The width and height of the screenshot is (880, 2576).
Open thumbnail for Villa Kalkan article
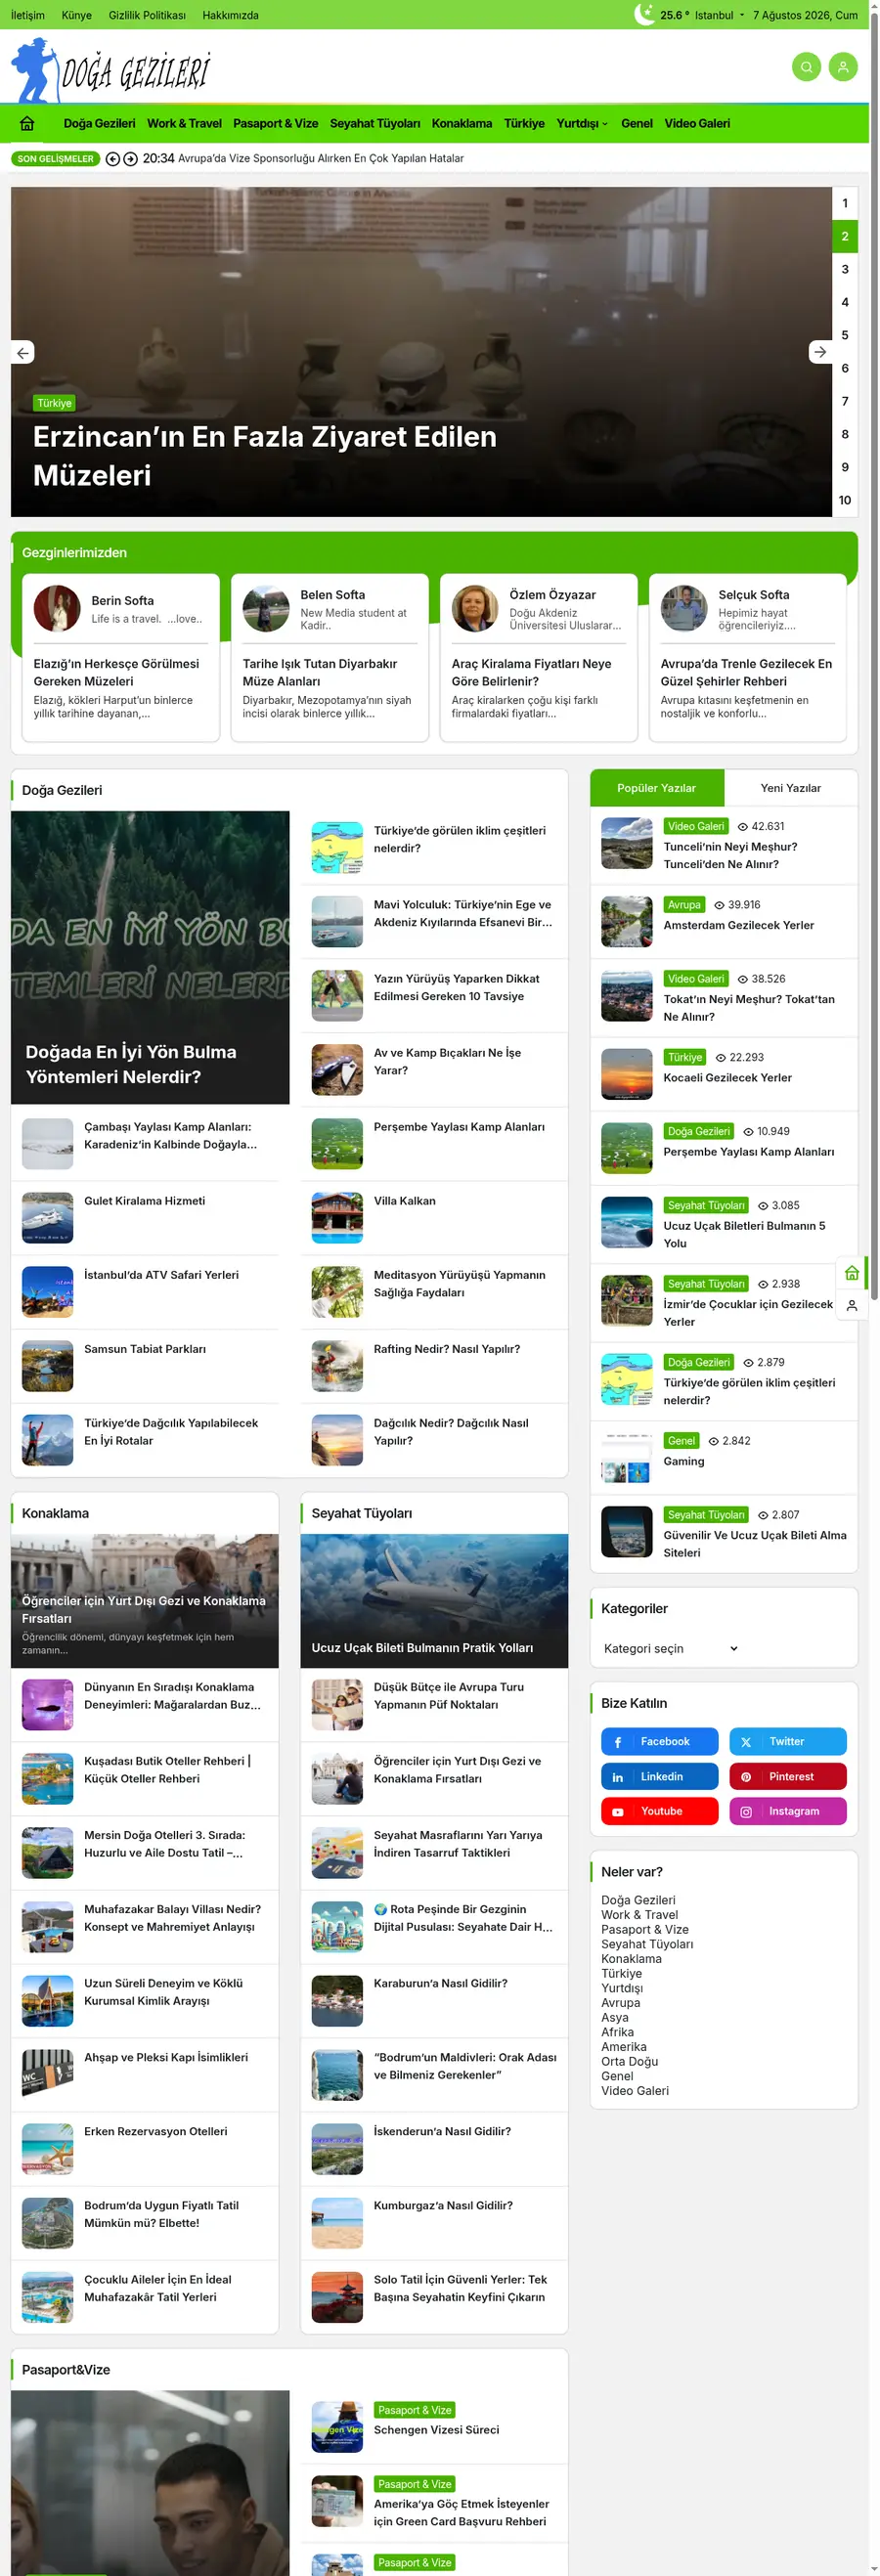[x=337, y=1217]
